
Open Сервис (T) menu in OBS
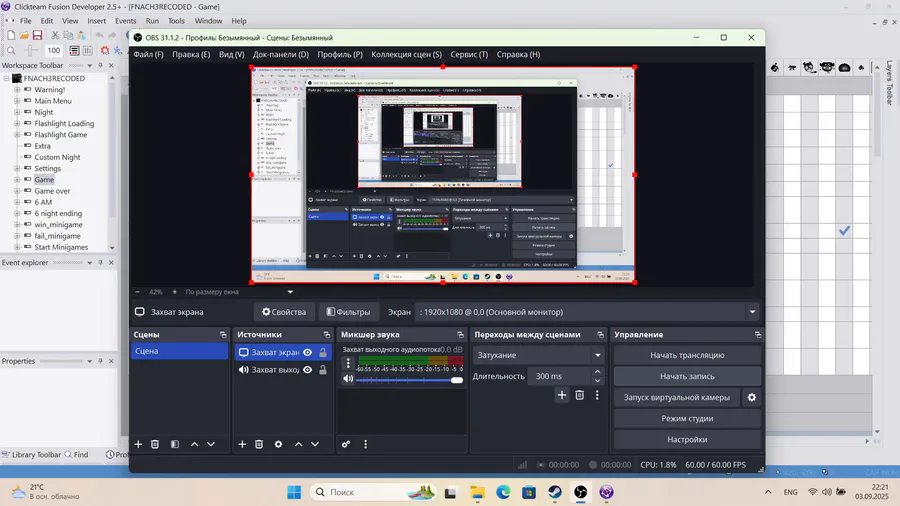click(469, 55)
